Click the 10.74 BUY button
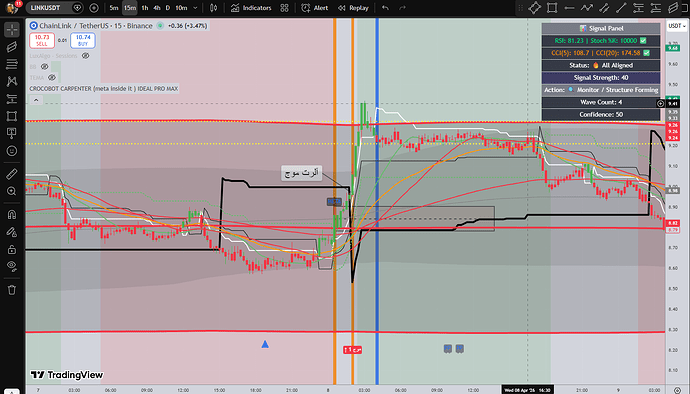690x394 pixels. coord(83,41)
